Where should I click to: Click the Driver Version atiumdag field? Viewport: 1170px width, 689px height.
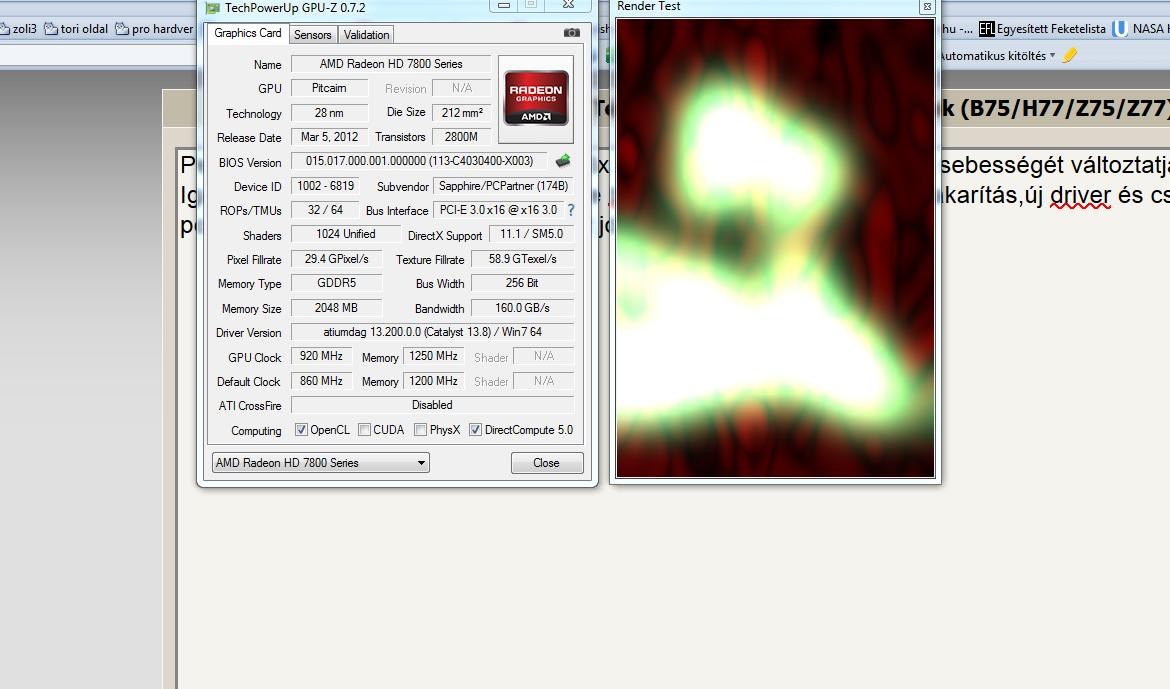click(433, 332)
